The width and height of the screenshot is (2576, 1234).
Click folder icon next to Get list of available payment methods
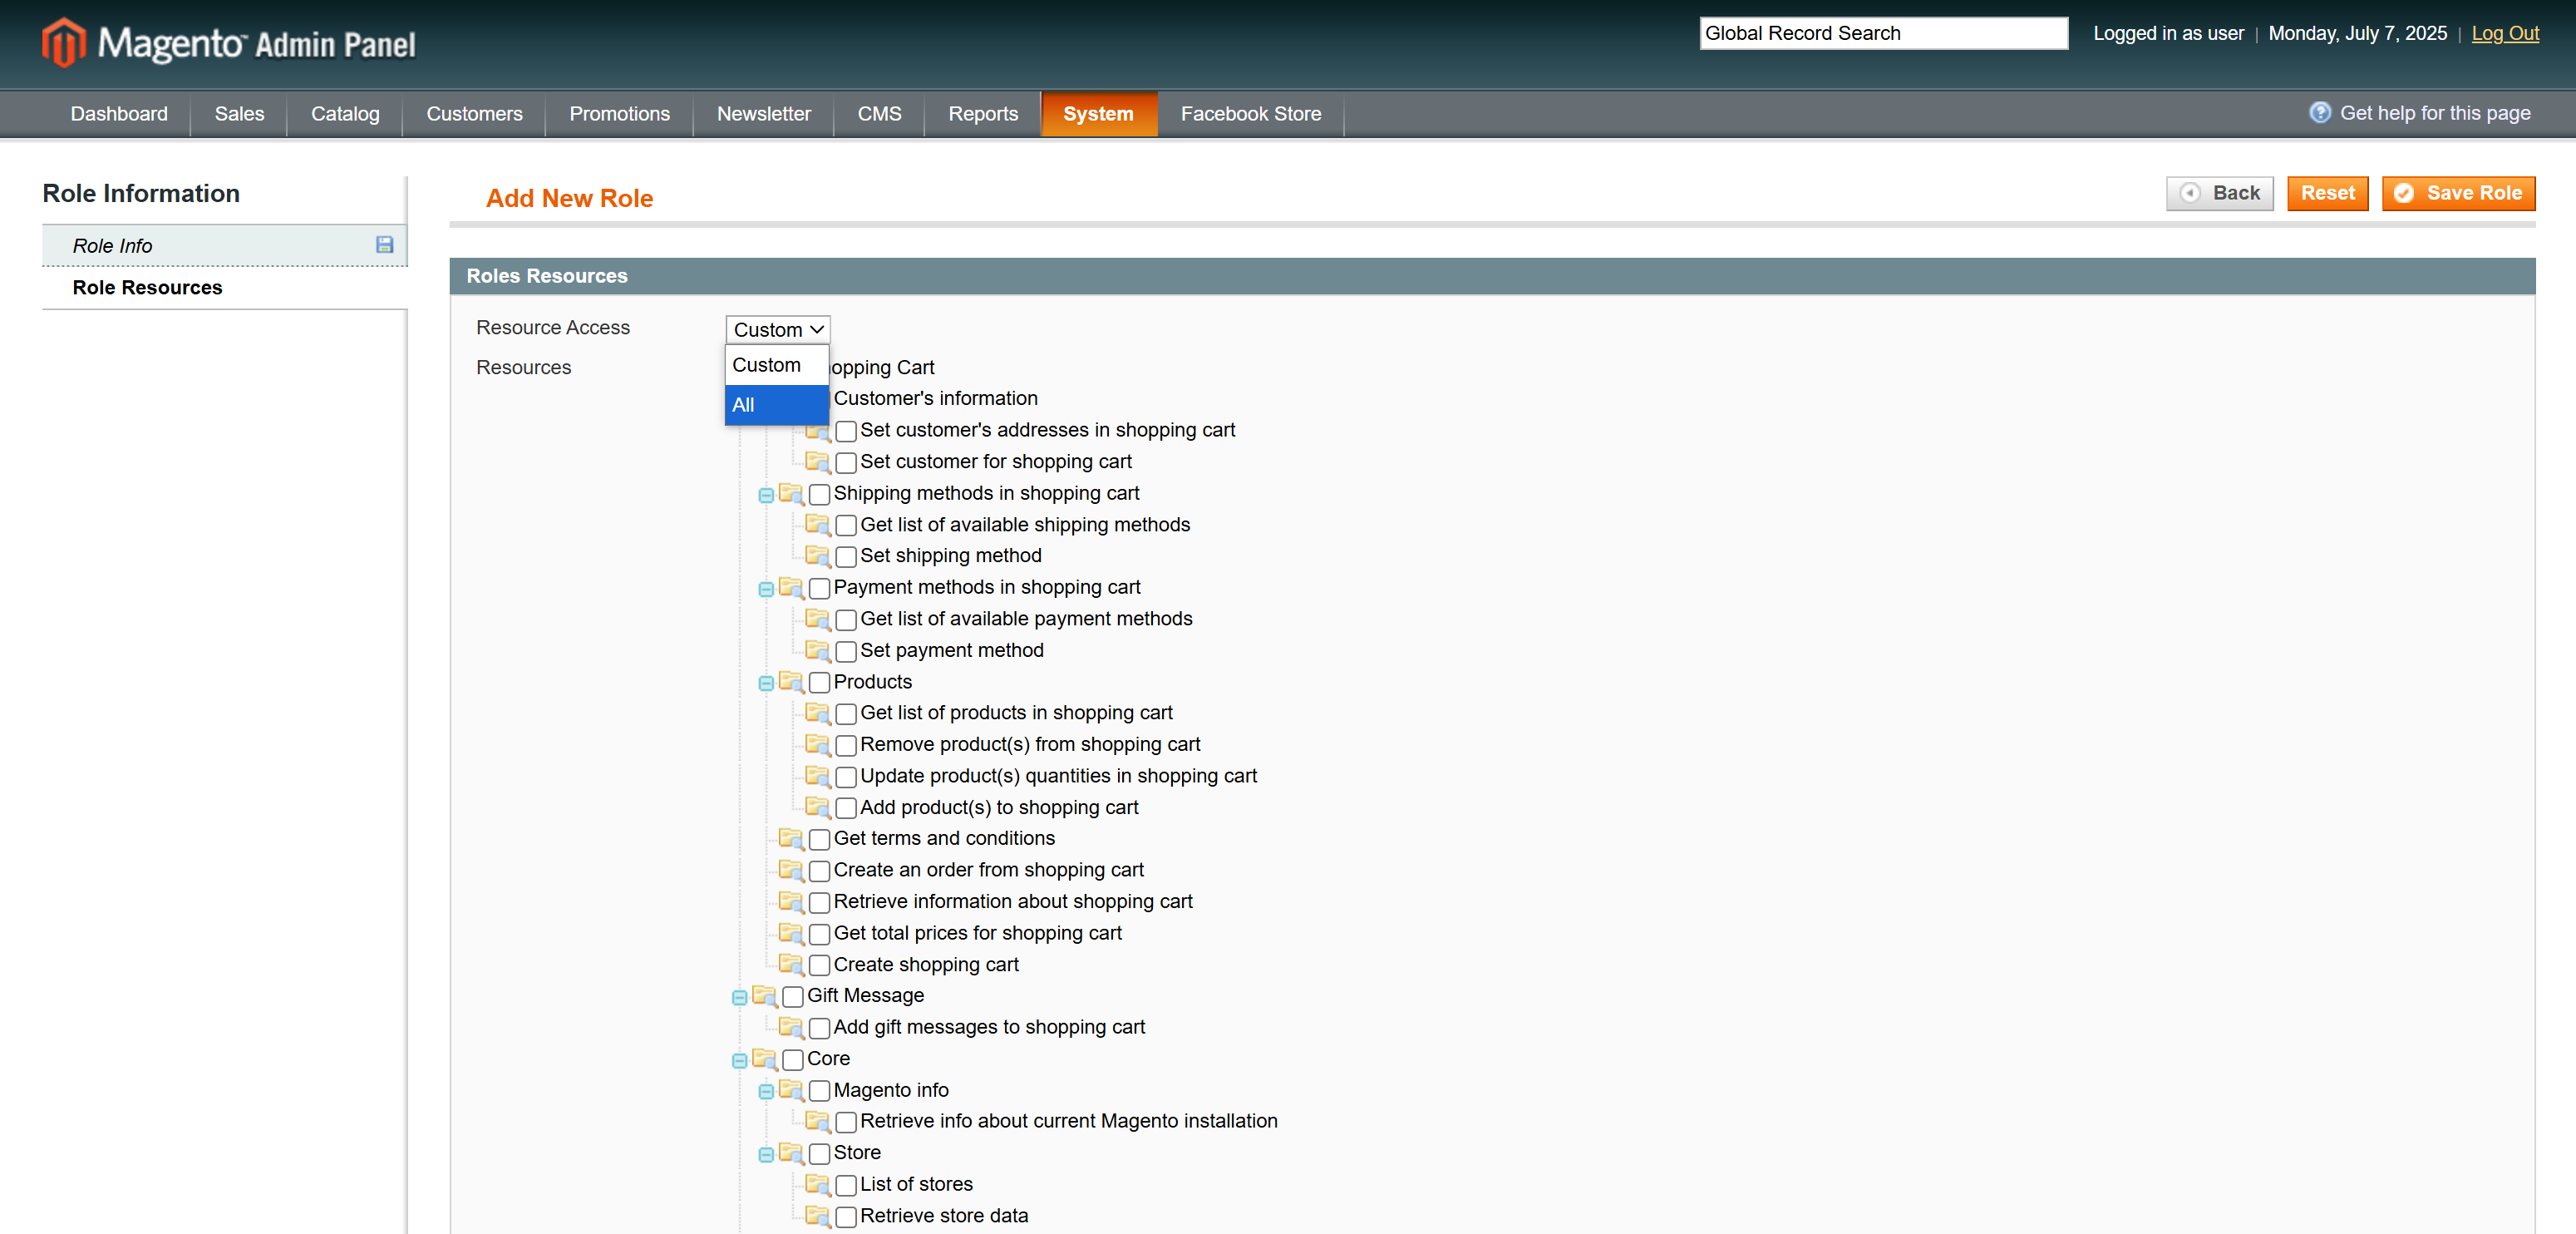(x=818, y=619)
